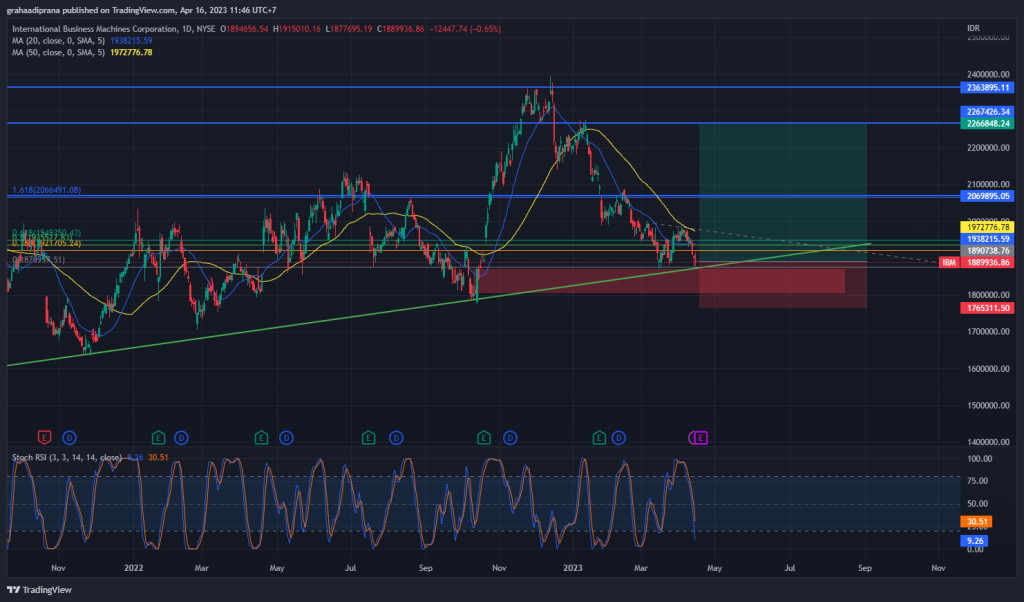Select the green 2266848.24 target price label
The image size is (1024, 602).
(x=987, y=123)
